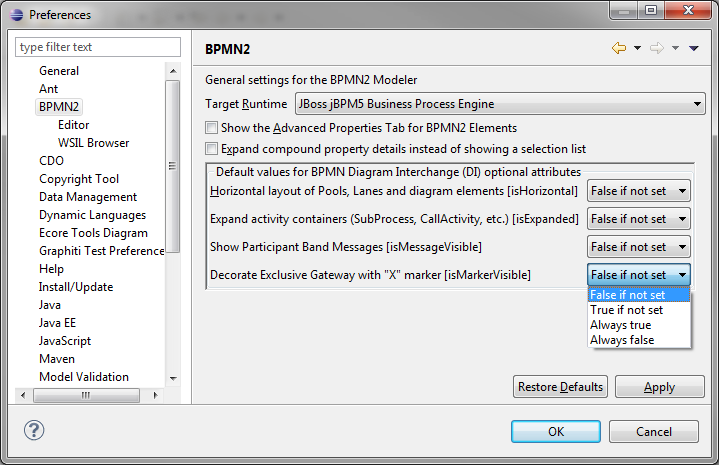Choose 'Always false' option
This screenshot has width=719, height=465.
[639, 340]
